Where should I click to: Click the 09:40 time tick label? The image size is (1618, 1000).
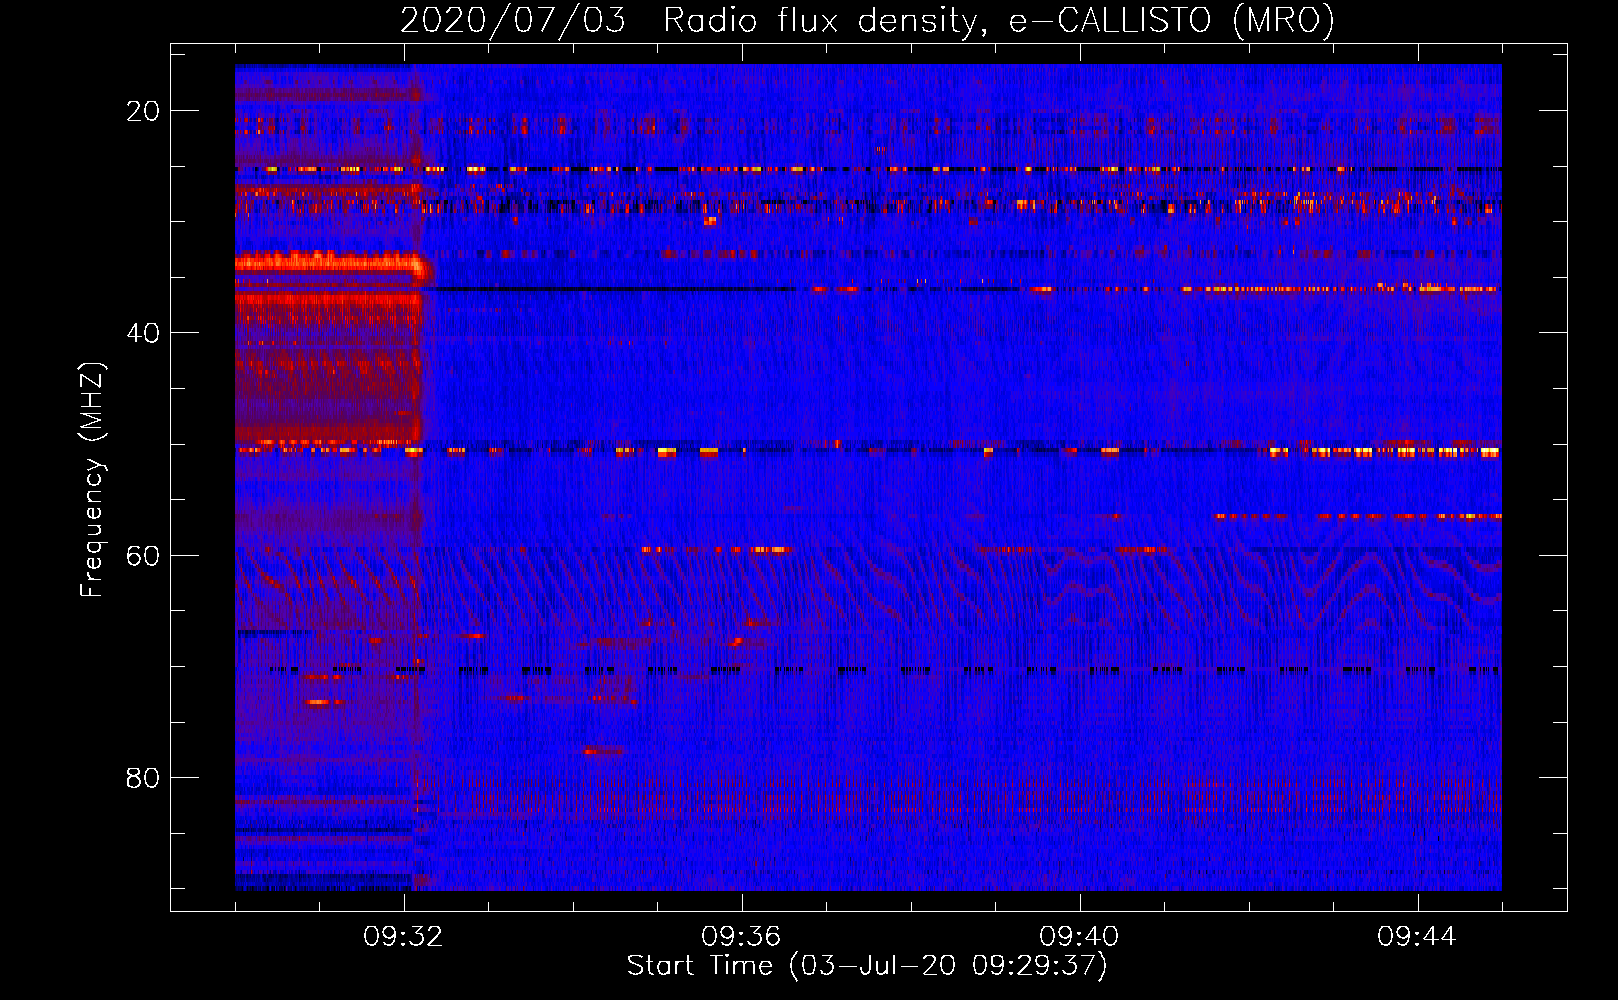click(1079, 937)
